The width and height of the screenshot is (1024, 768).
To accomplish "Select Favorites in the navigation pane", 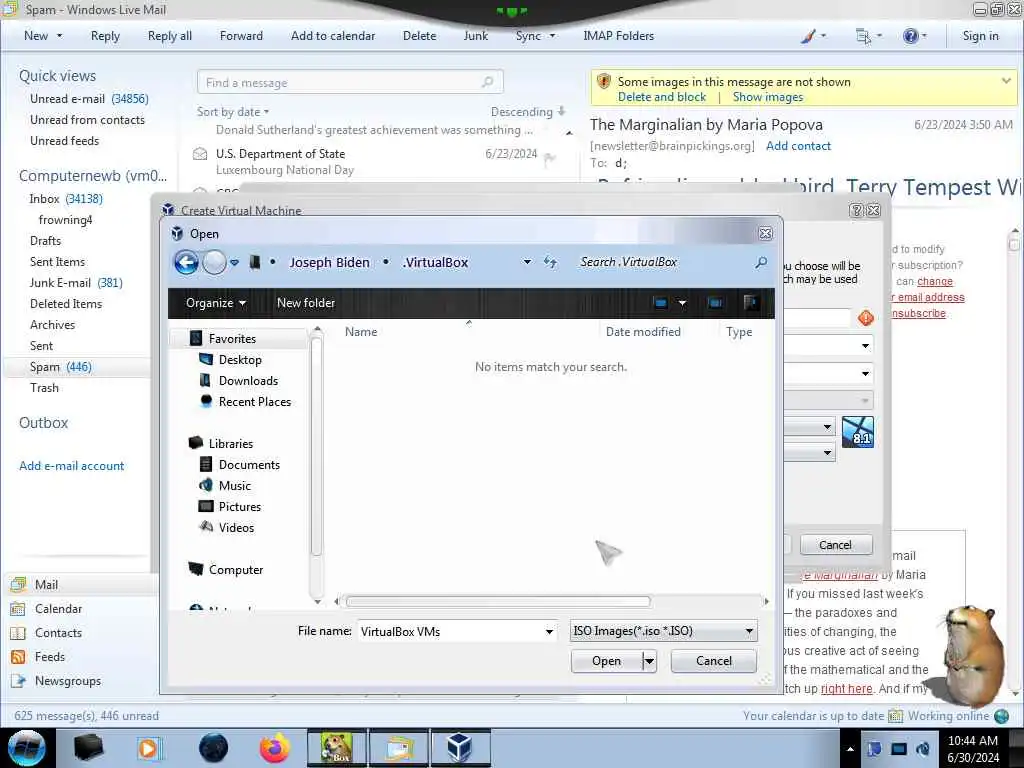I will (x=232, y=338).
